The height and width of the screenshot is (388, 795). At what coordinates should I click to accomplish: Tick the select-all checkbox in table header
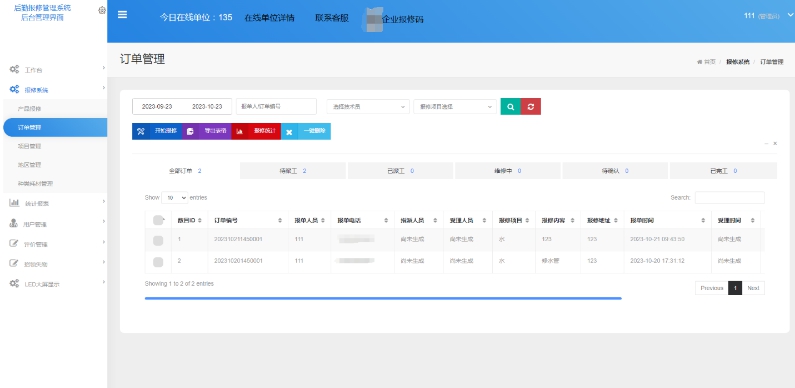(x=158, y=220)
